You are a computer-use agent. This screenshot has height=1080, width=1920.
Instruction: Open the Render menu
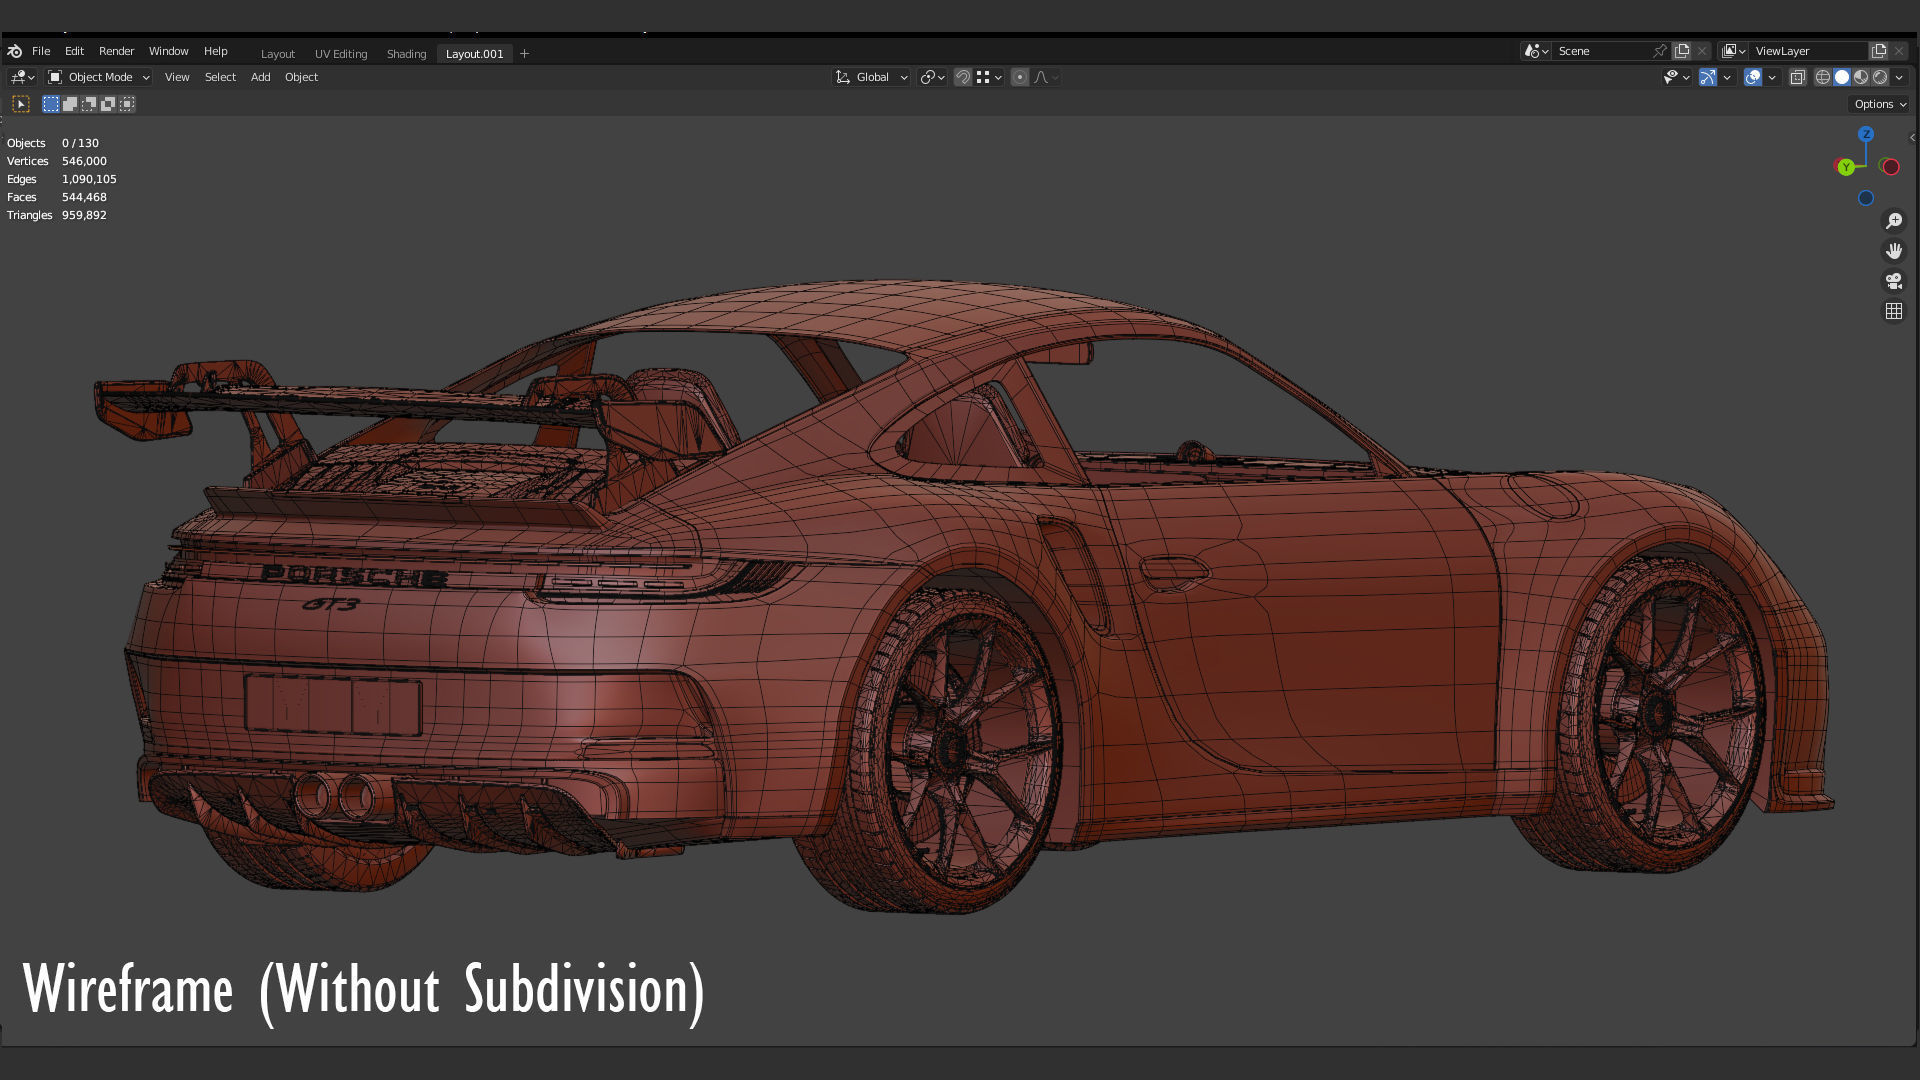pyautogui.click(x=116, y=51)
